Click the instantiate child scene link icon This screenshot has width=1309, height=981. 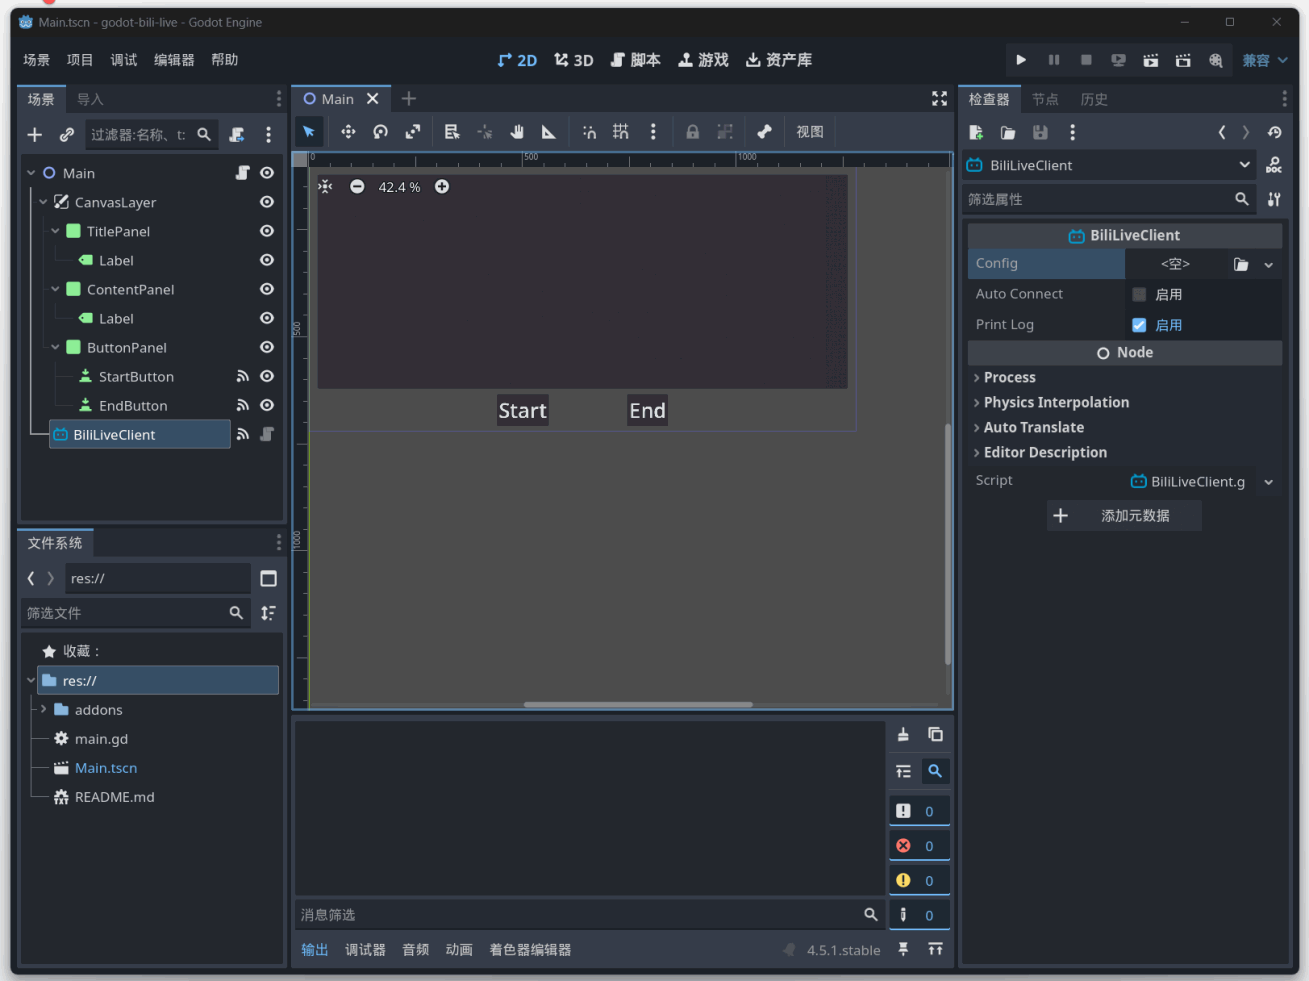point(67,134)
